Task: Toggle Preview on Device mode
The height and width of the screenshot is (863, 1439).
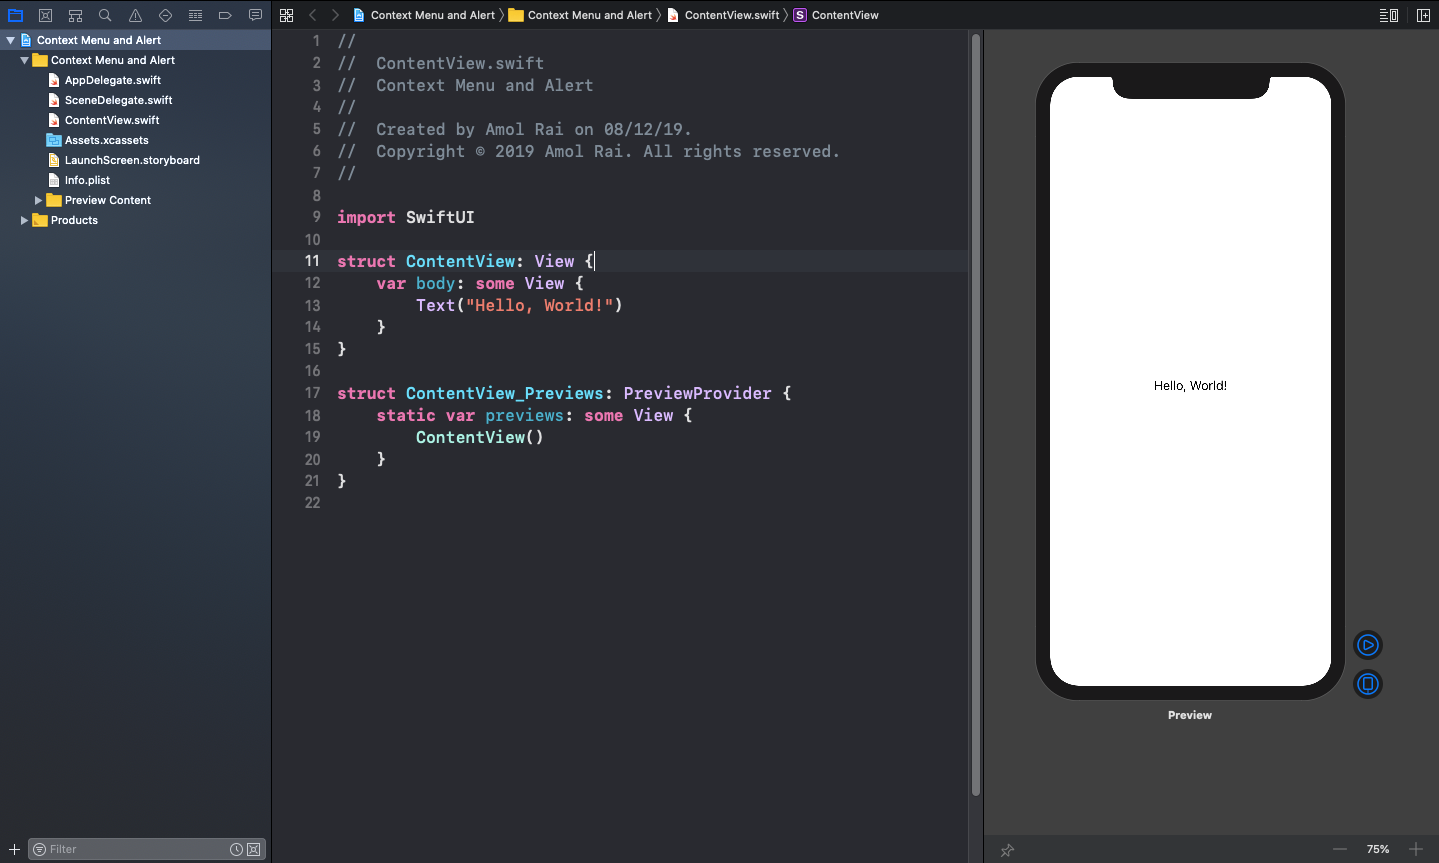Action: (1367, 684)
